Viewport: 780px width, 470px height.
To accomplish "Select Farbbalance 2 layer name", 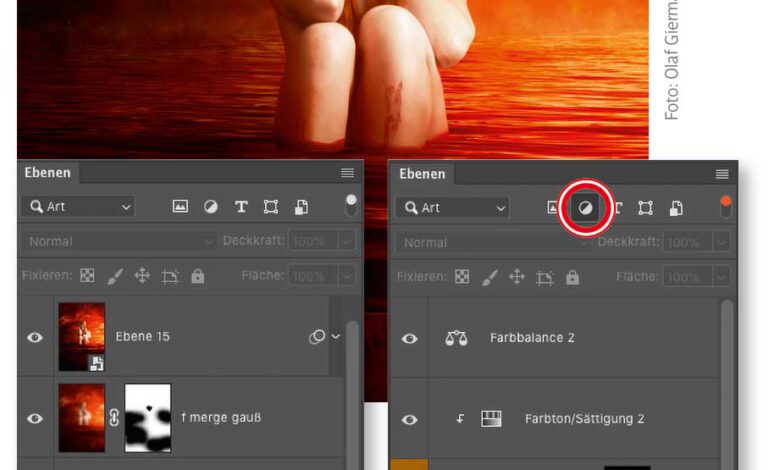I will pyautogui.click(x=532, y=338).
